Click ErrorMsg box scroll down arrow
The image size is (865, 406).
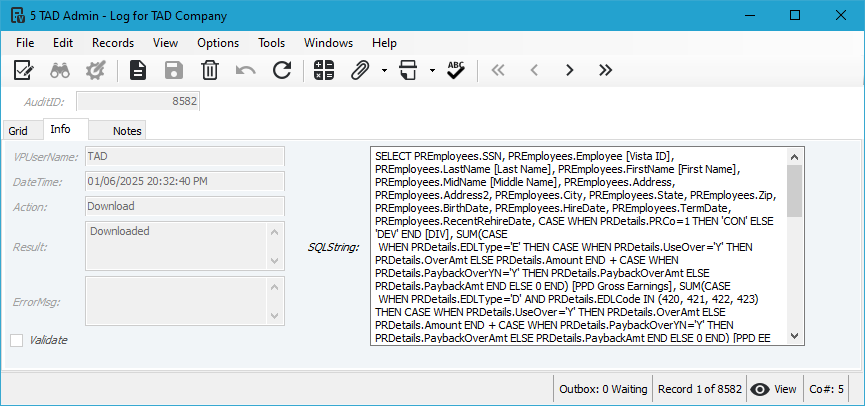tap(274, 316)
